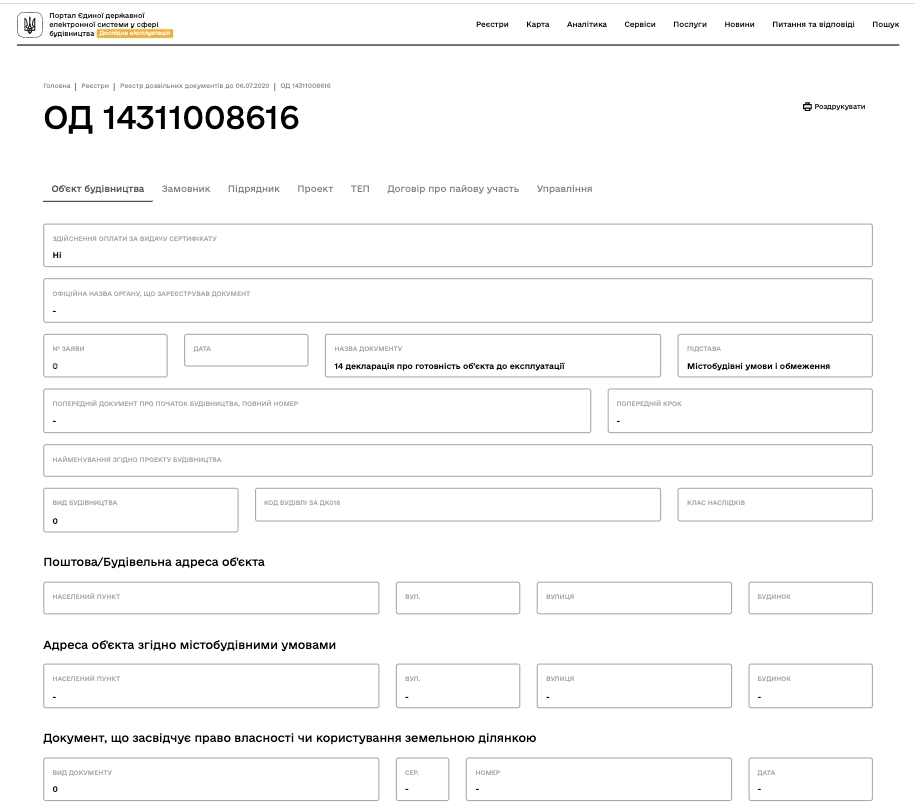The image size is (915, 810).
Task: Open the Управління tab
Action: [564, 189]
